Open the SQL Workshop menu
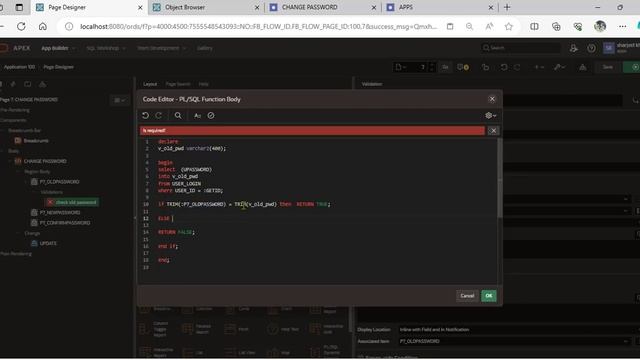640x360 pixels. [x=106, y=48]
